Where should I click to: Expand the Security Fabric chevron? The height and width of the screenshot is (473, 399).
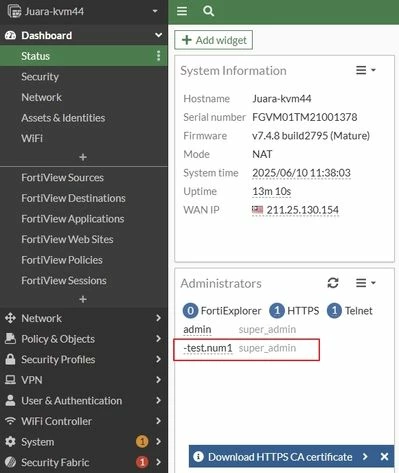pyautogui.click(x=159, y=462)
